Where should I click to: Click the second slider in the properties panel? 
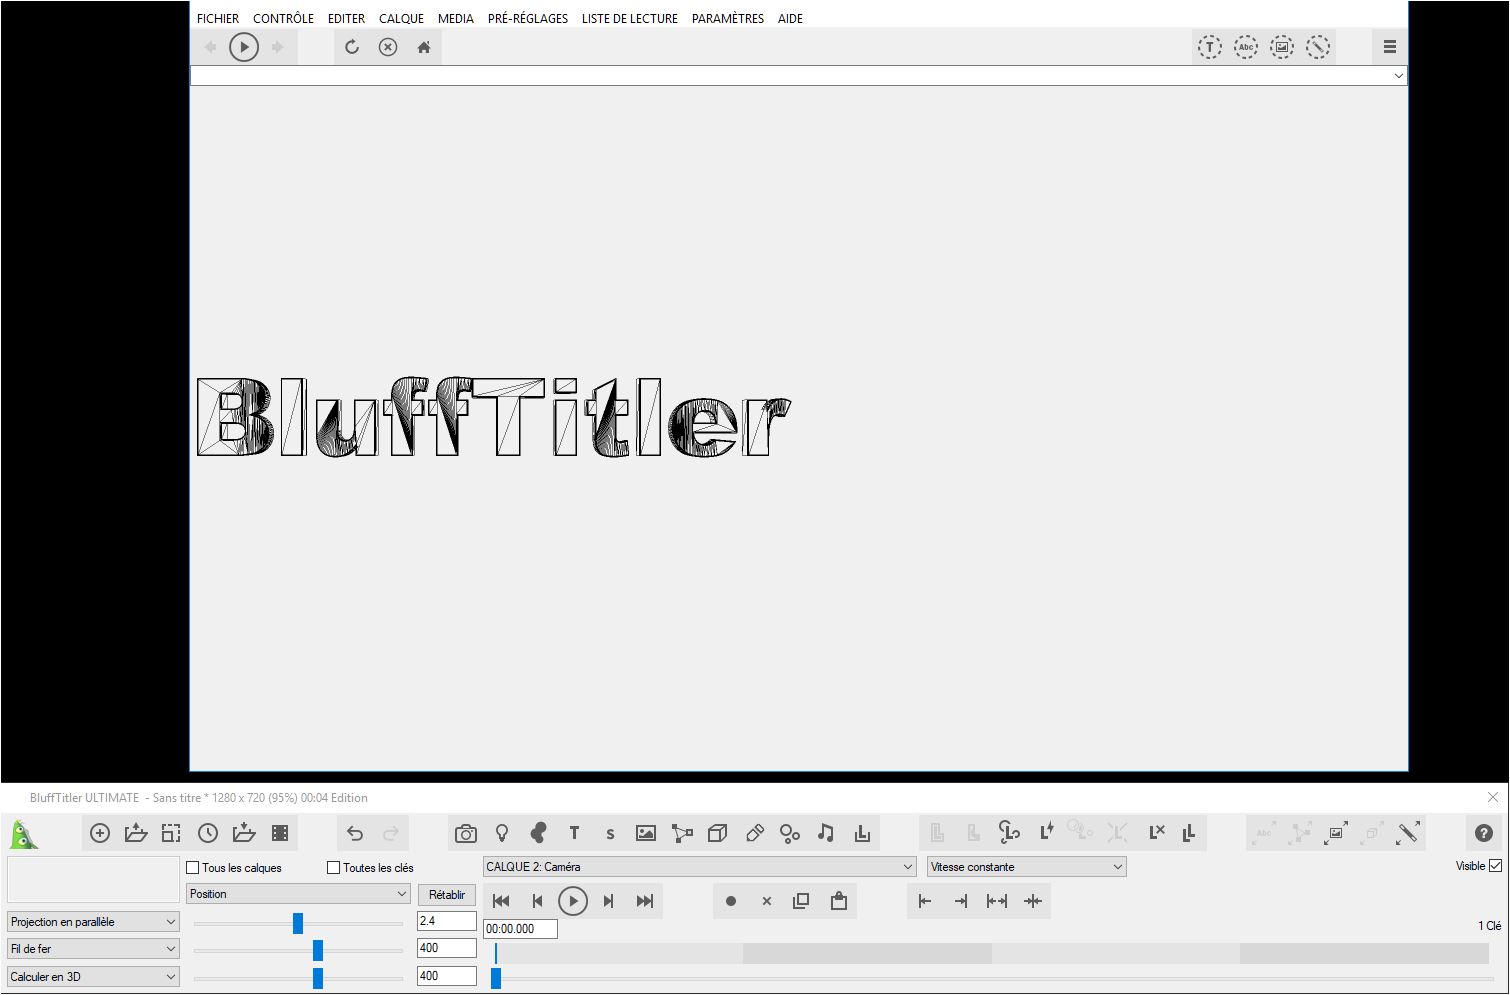pos(298,950)
